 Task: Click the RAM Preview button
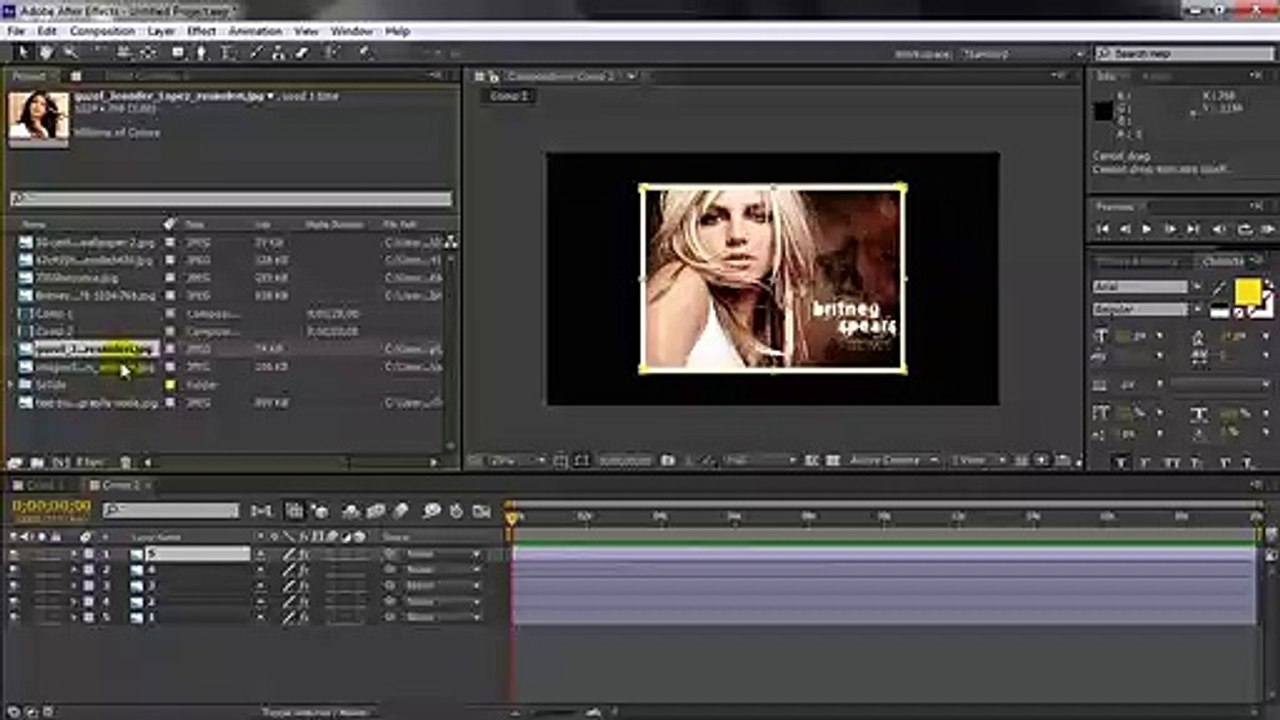click(x=1269, y=229)
